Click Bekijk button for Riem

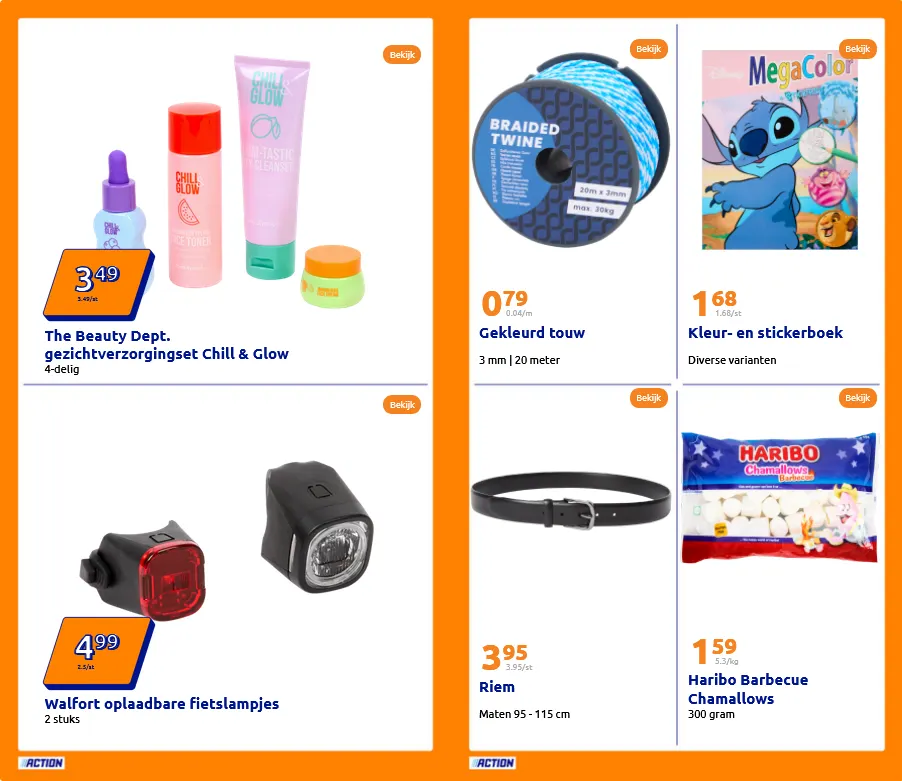(x=648, y=398)
